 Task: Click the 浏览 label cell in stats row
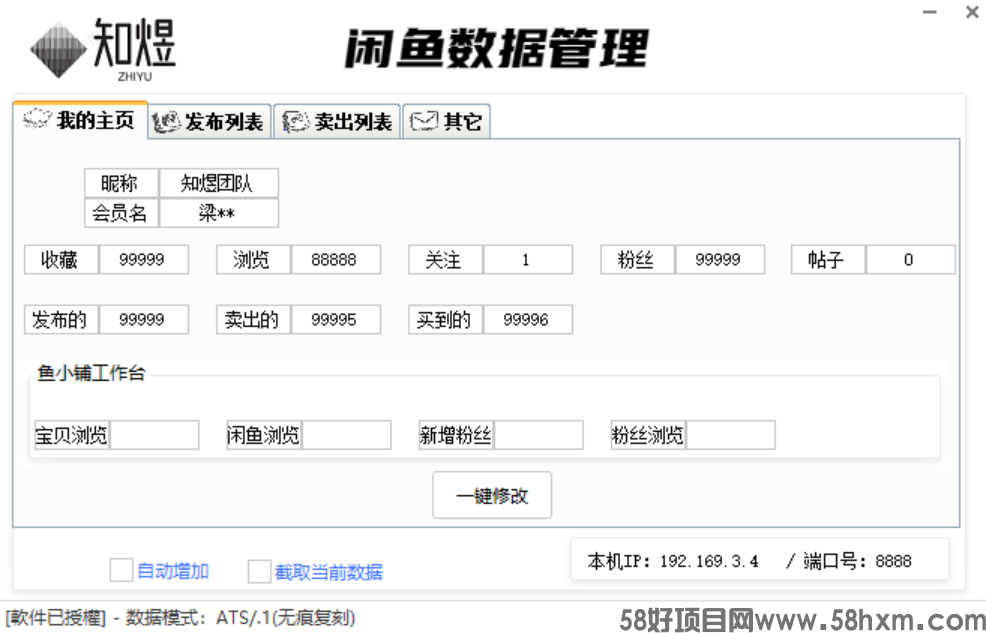click(253, 260)
